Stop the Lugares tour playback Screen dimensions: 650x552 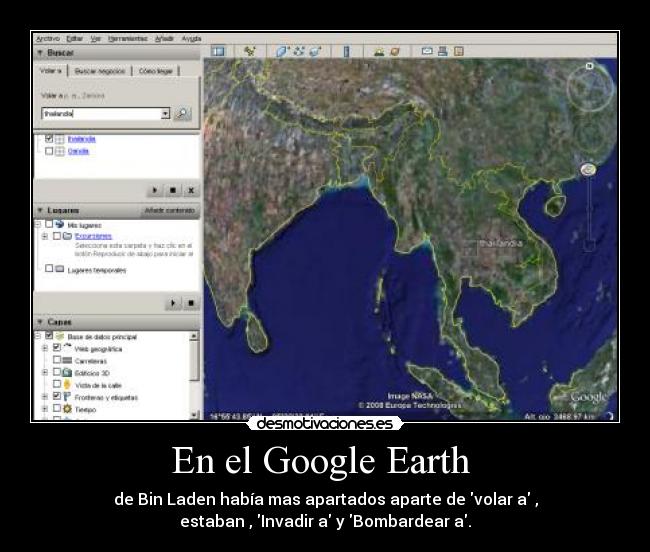[x=191, y=303]
